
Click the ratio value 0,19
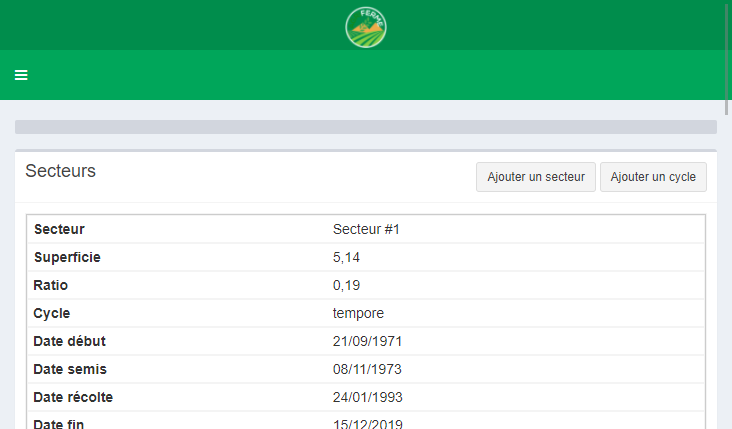(346, 285)
